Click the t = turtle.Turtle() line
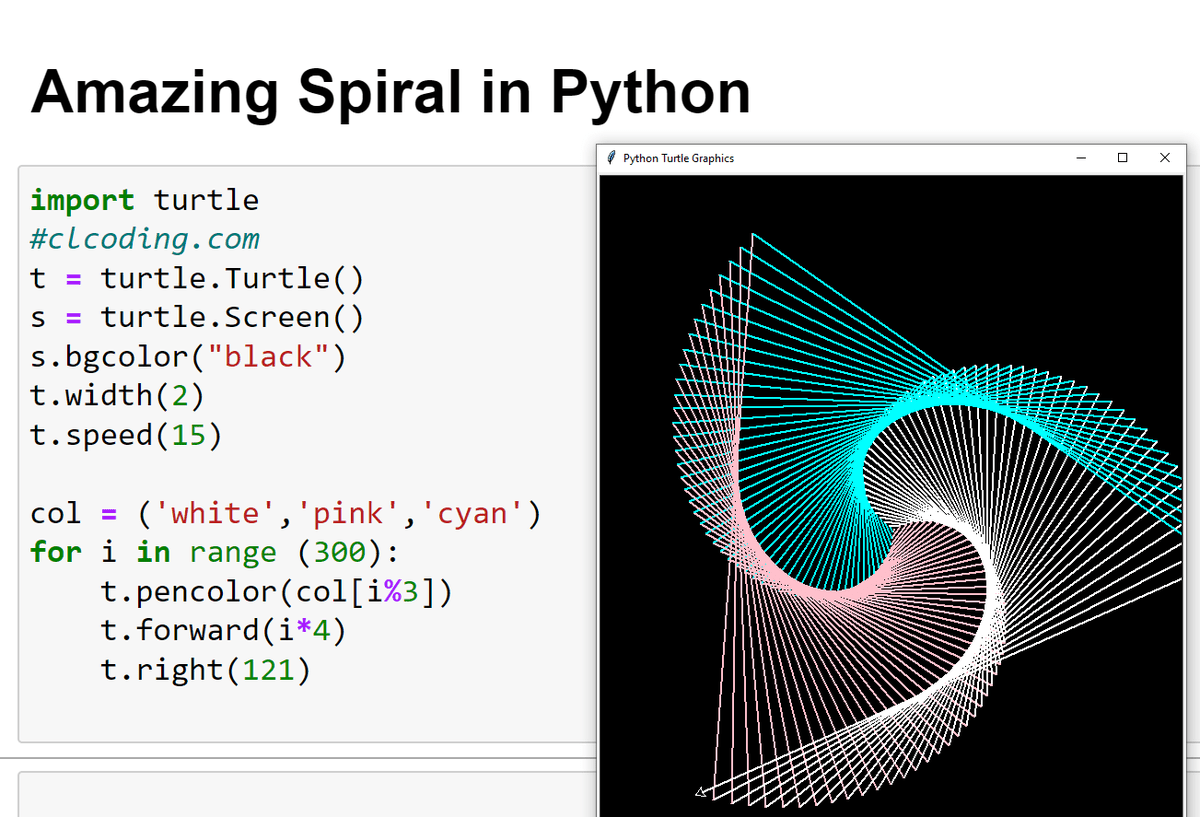This screenshot has width=1200, height=817. pos(197,278)
